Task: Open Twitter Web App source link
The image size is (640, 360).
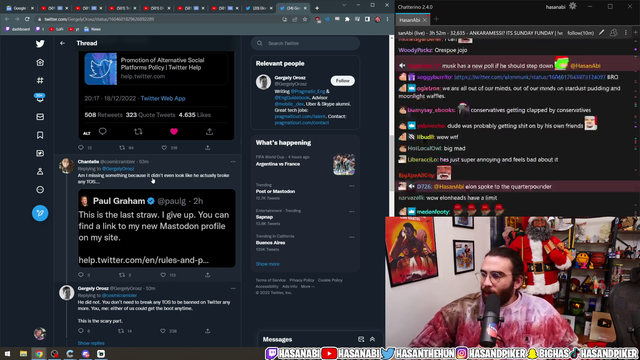Action: coord(163,98)
